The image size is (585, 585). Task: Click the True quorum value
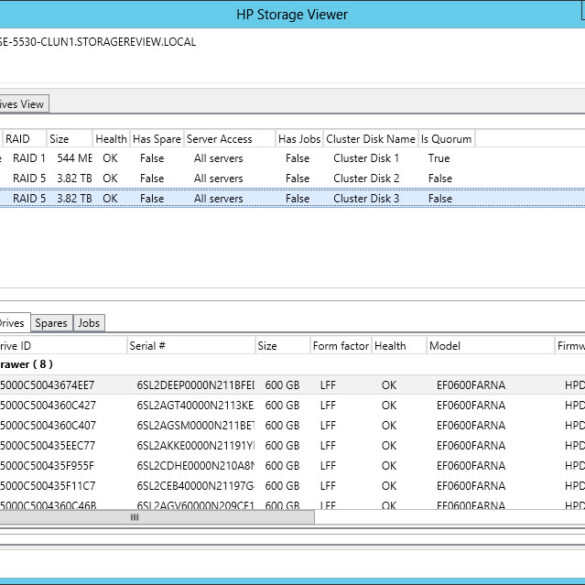(x=439, y=158)
